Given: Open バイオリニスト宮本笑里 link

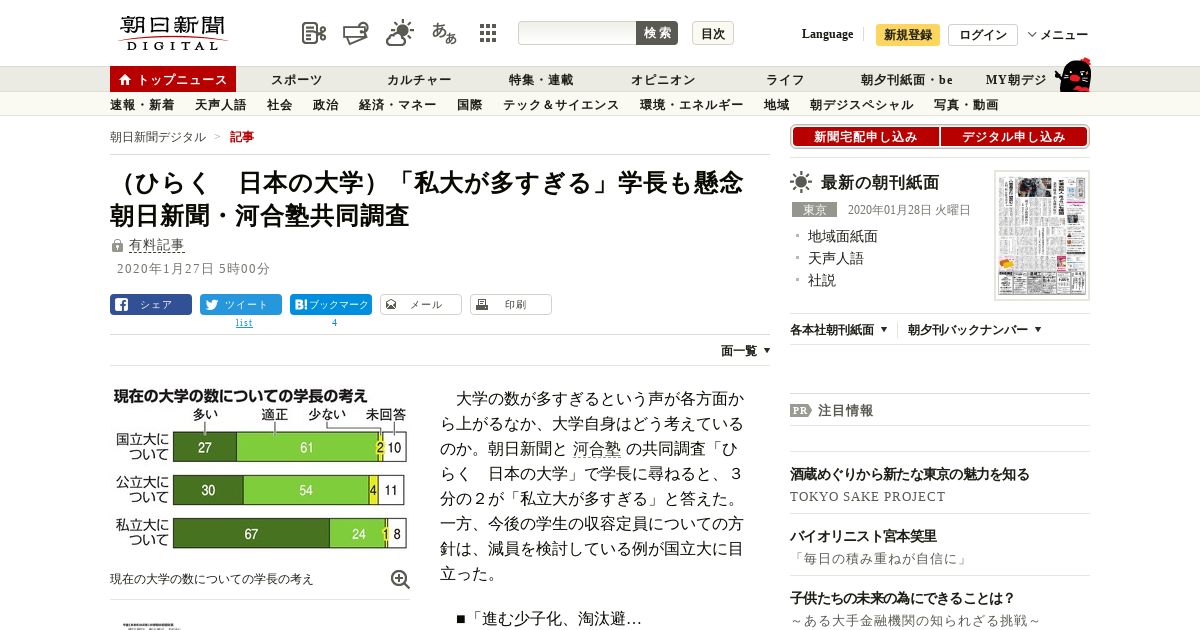Looking at the screenshot, I should [863, 536].
